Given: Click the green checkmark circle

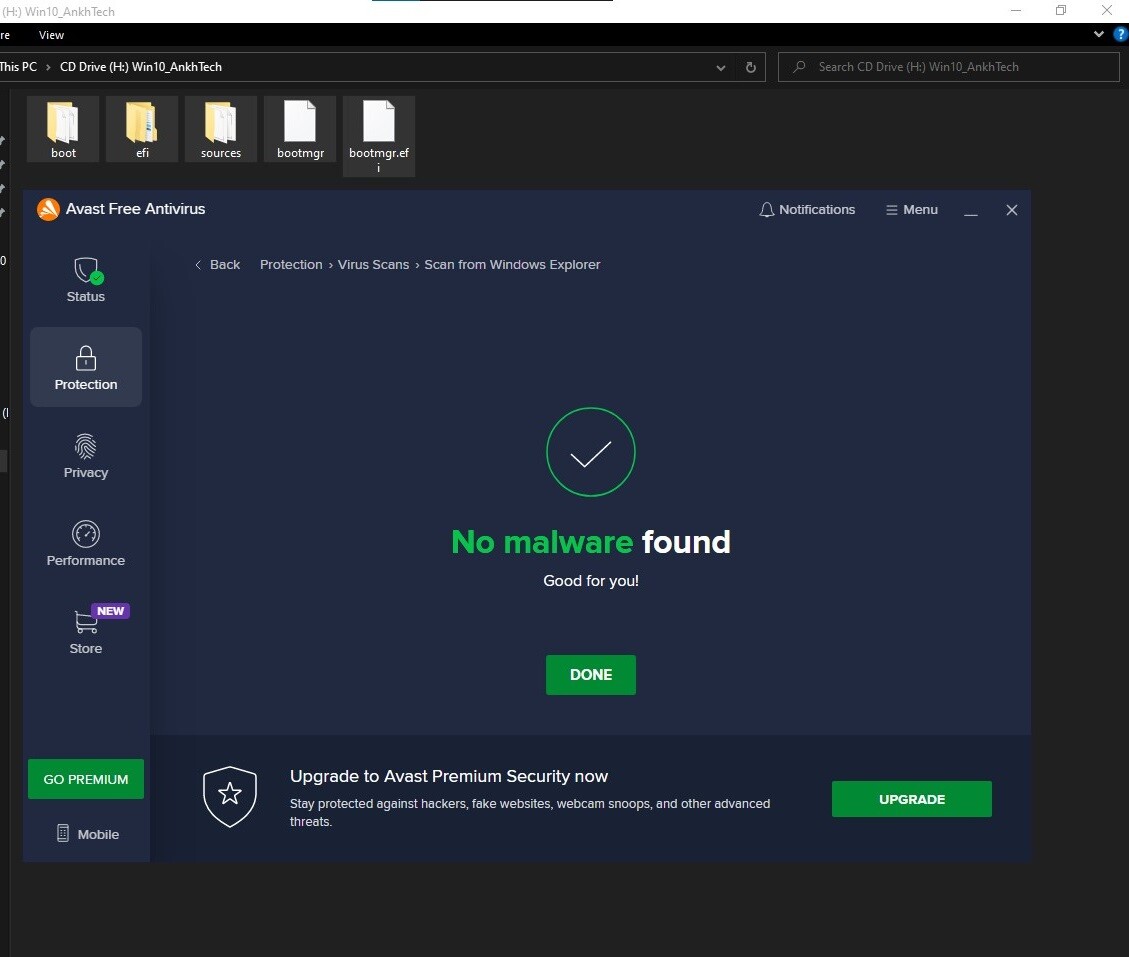Looking at the screenshot, I should pos(590,452).
